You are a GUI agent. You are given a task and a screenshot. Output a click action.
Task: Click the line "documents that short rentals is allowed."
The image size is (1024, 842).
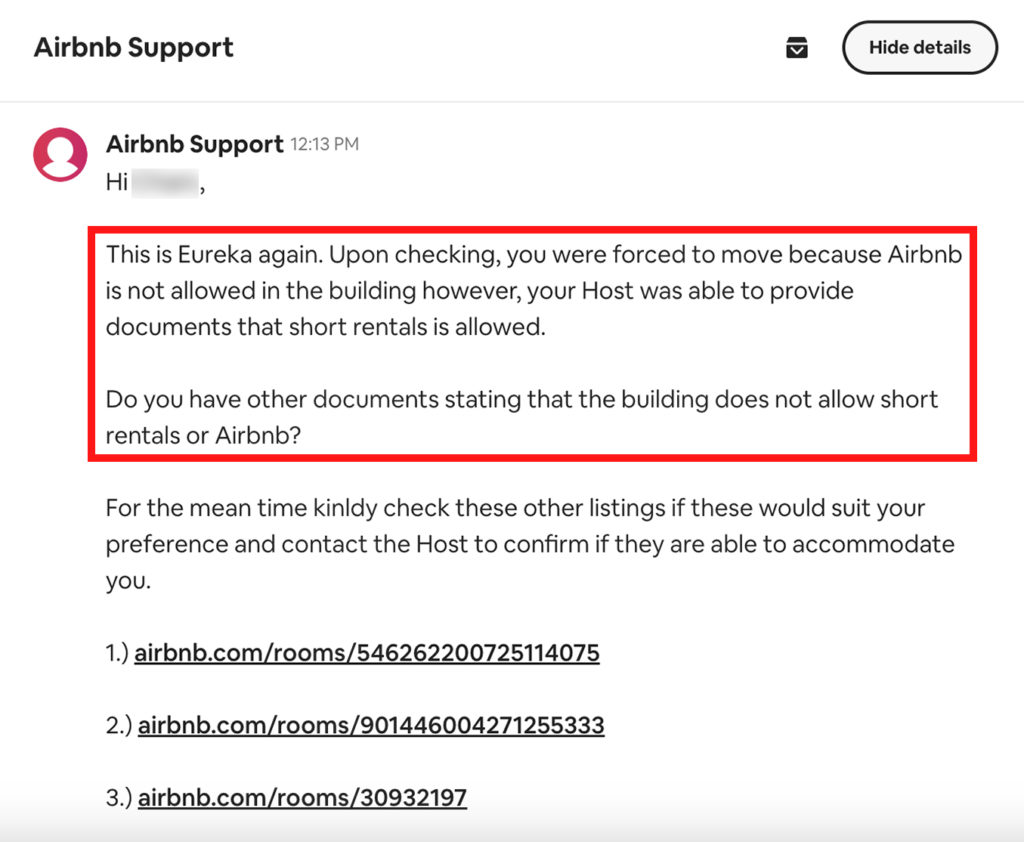pos(326,328)
